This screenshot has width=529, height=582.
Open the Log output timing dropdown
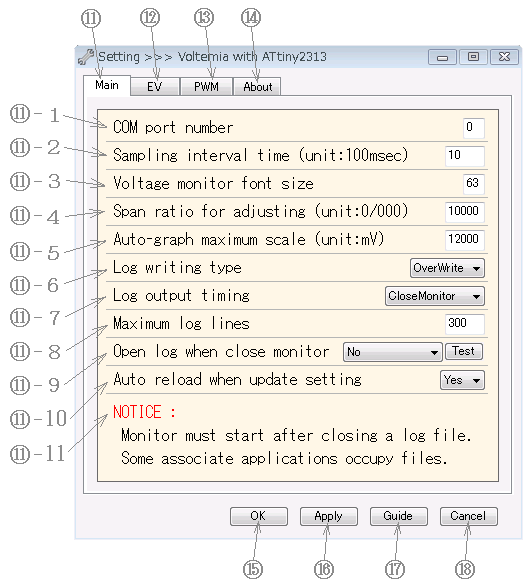pyautogui.click(x=435, y=296)
